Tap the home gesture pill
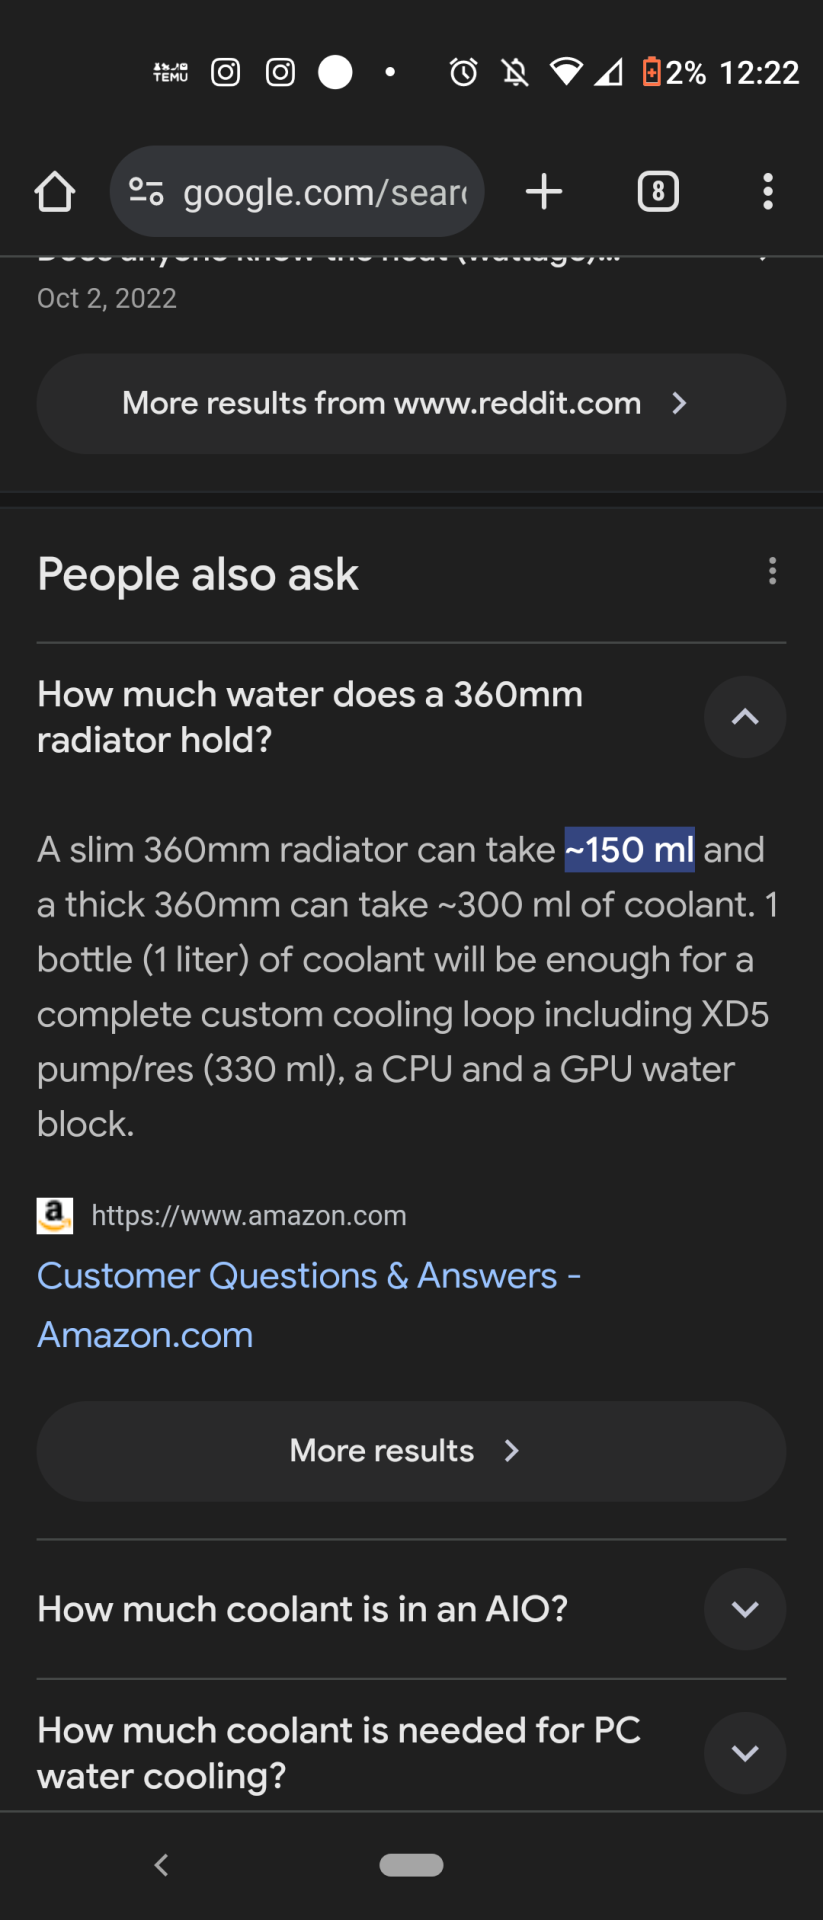 click(x=411, y=1865)
